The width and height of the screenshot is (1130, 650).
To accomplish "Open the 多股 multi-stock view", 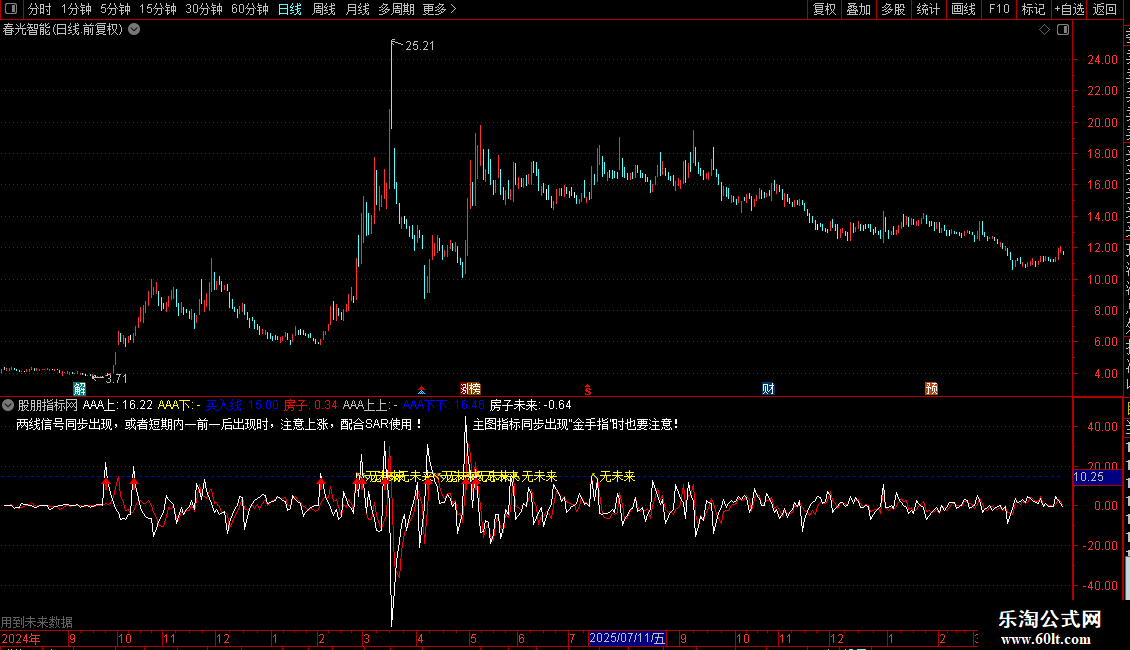I will point(893,9).
